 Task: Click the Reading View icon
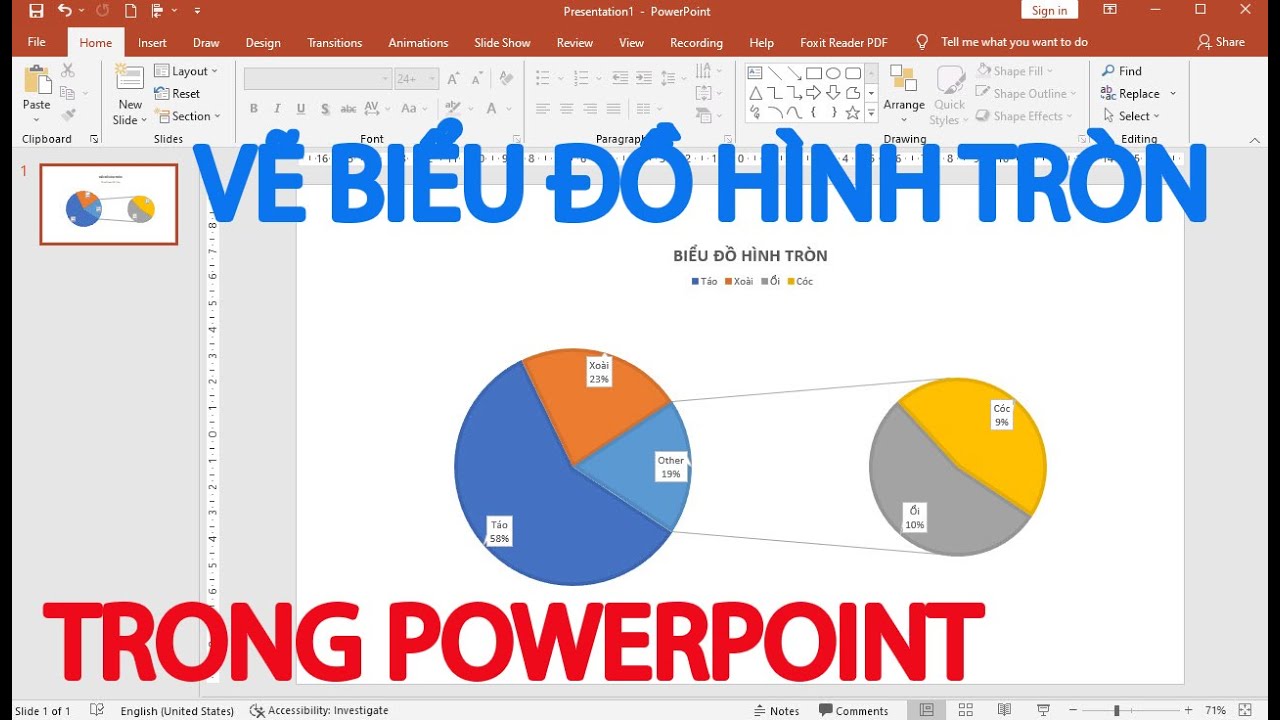pos(1004,710)
